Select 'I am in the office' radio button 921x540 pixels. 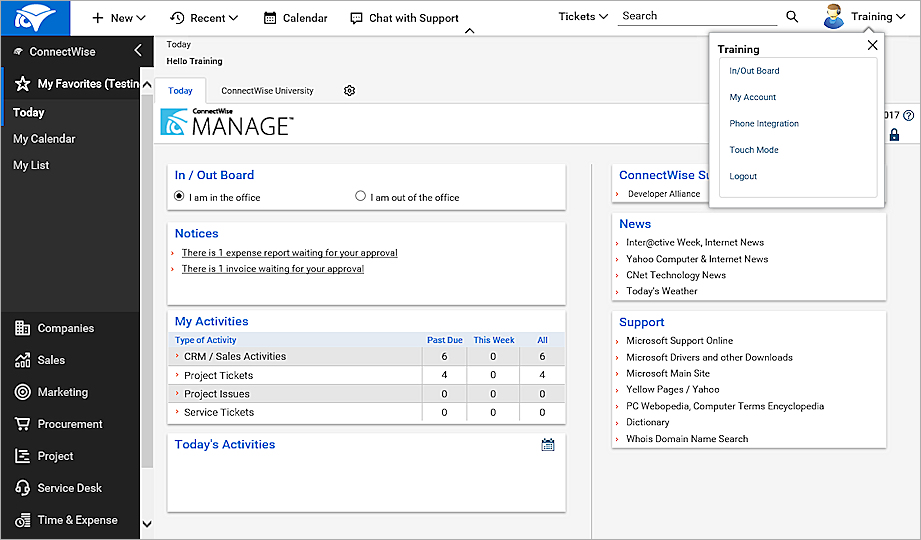click(180, 197)
